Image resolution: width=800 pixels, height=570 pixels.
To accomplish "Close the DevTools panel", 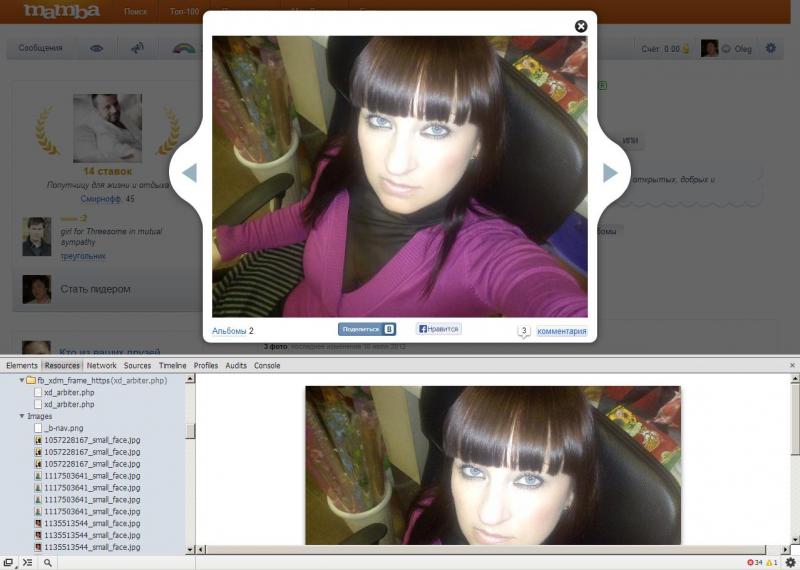I will point(792,366).
